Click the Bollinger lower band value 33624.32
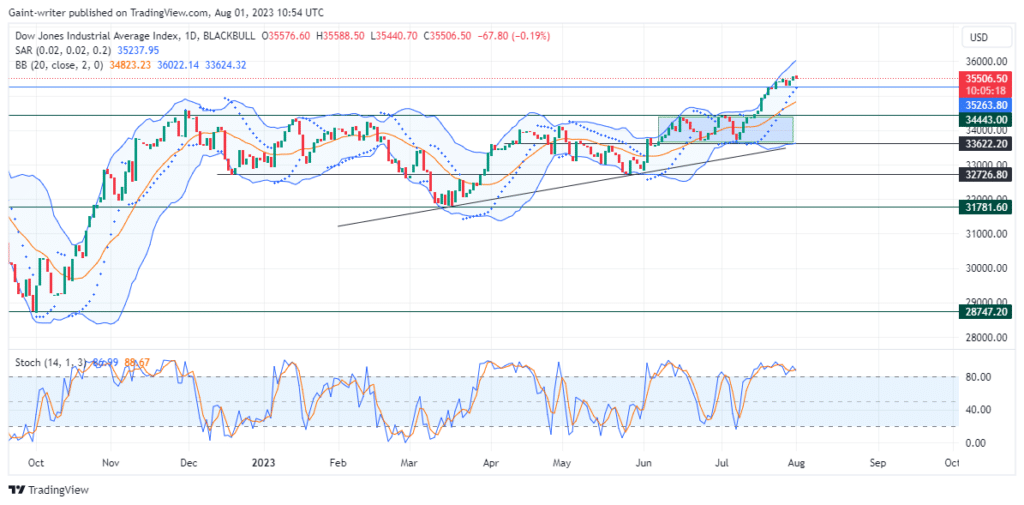The height and width of the screenshot is (505, 1024). click(225, 65)
